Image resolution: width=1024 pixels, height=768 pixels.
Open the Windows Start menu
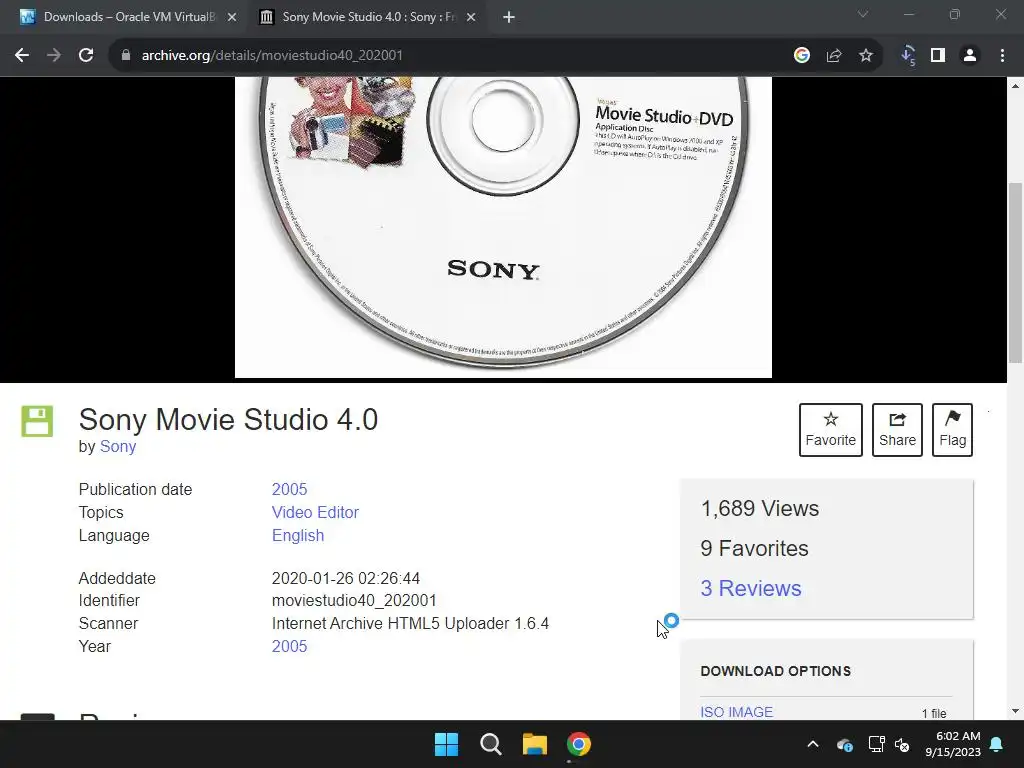[447, 744]
